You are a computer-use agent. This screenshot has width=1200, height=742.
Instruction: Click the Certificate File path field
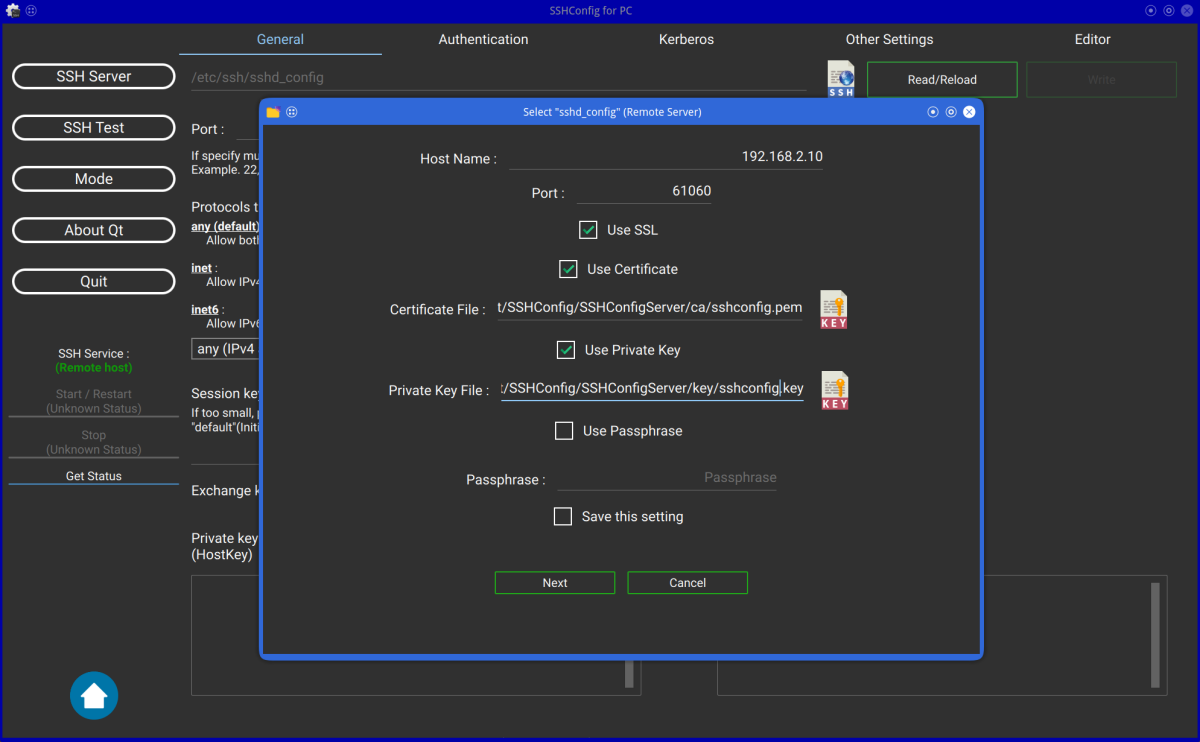point(650,308)
